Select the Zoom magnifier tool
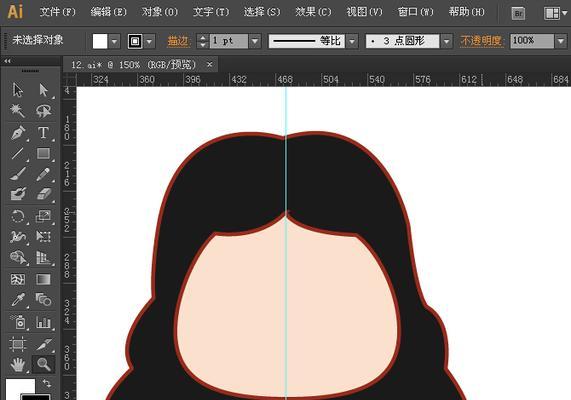Viewport: 571px width, 400px height. pos(43,364)
